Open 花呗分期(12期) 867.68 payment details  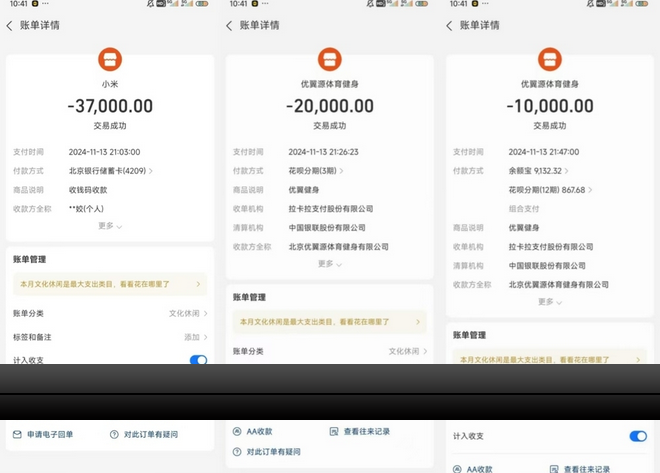tap(550, 190)
